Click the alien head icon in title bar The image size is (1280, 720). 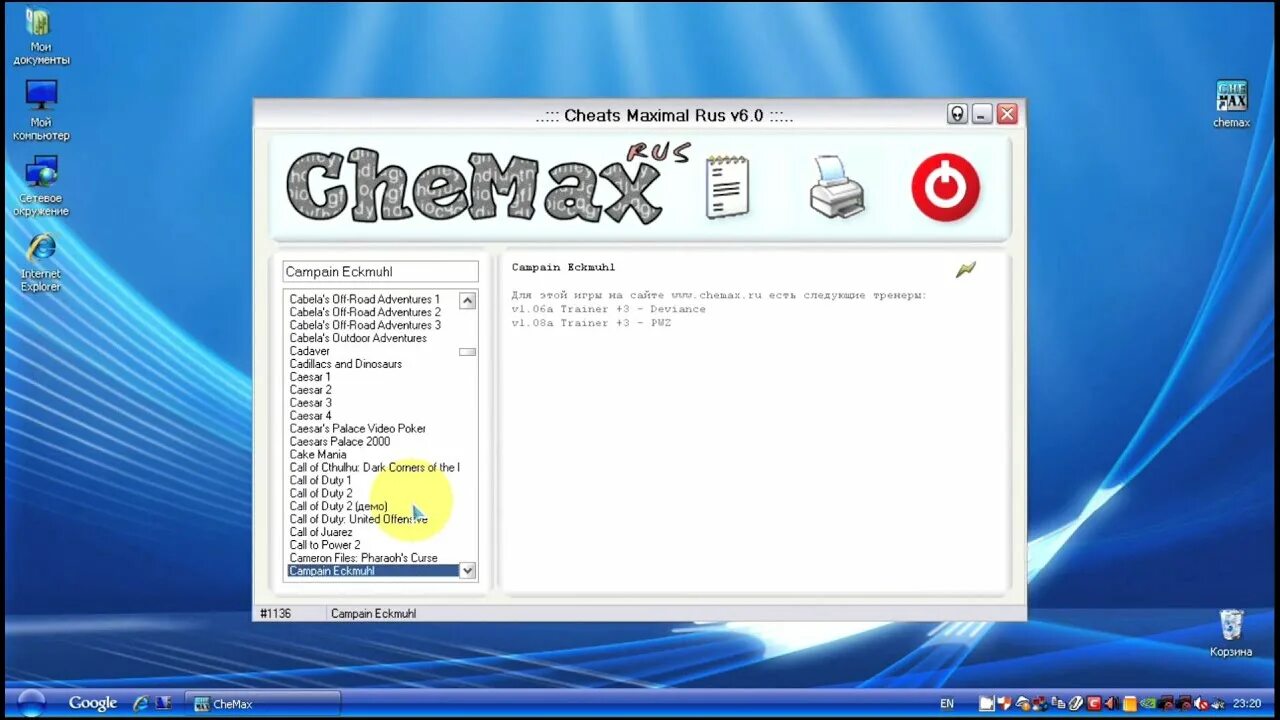pos(957,114)
